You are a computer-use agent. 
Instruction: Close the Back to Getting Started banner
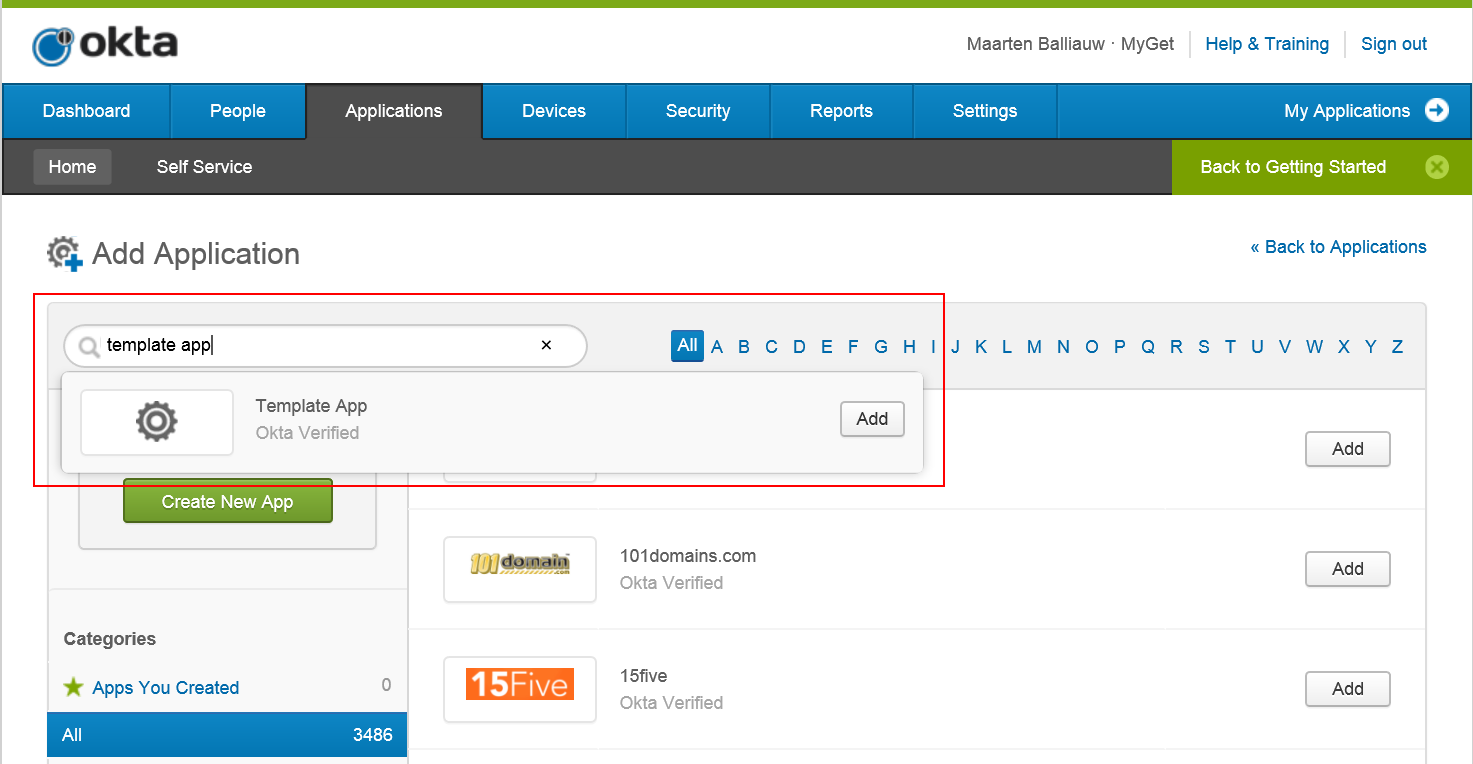point(1436,167)
